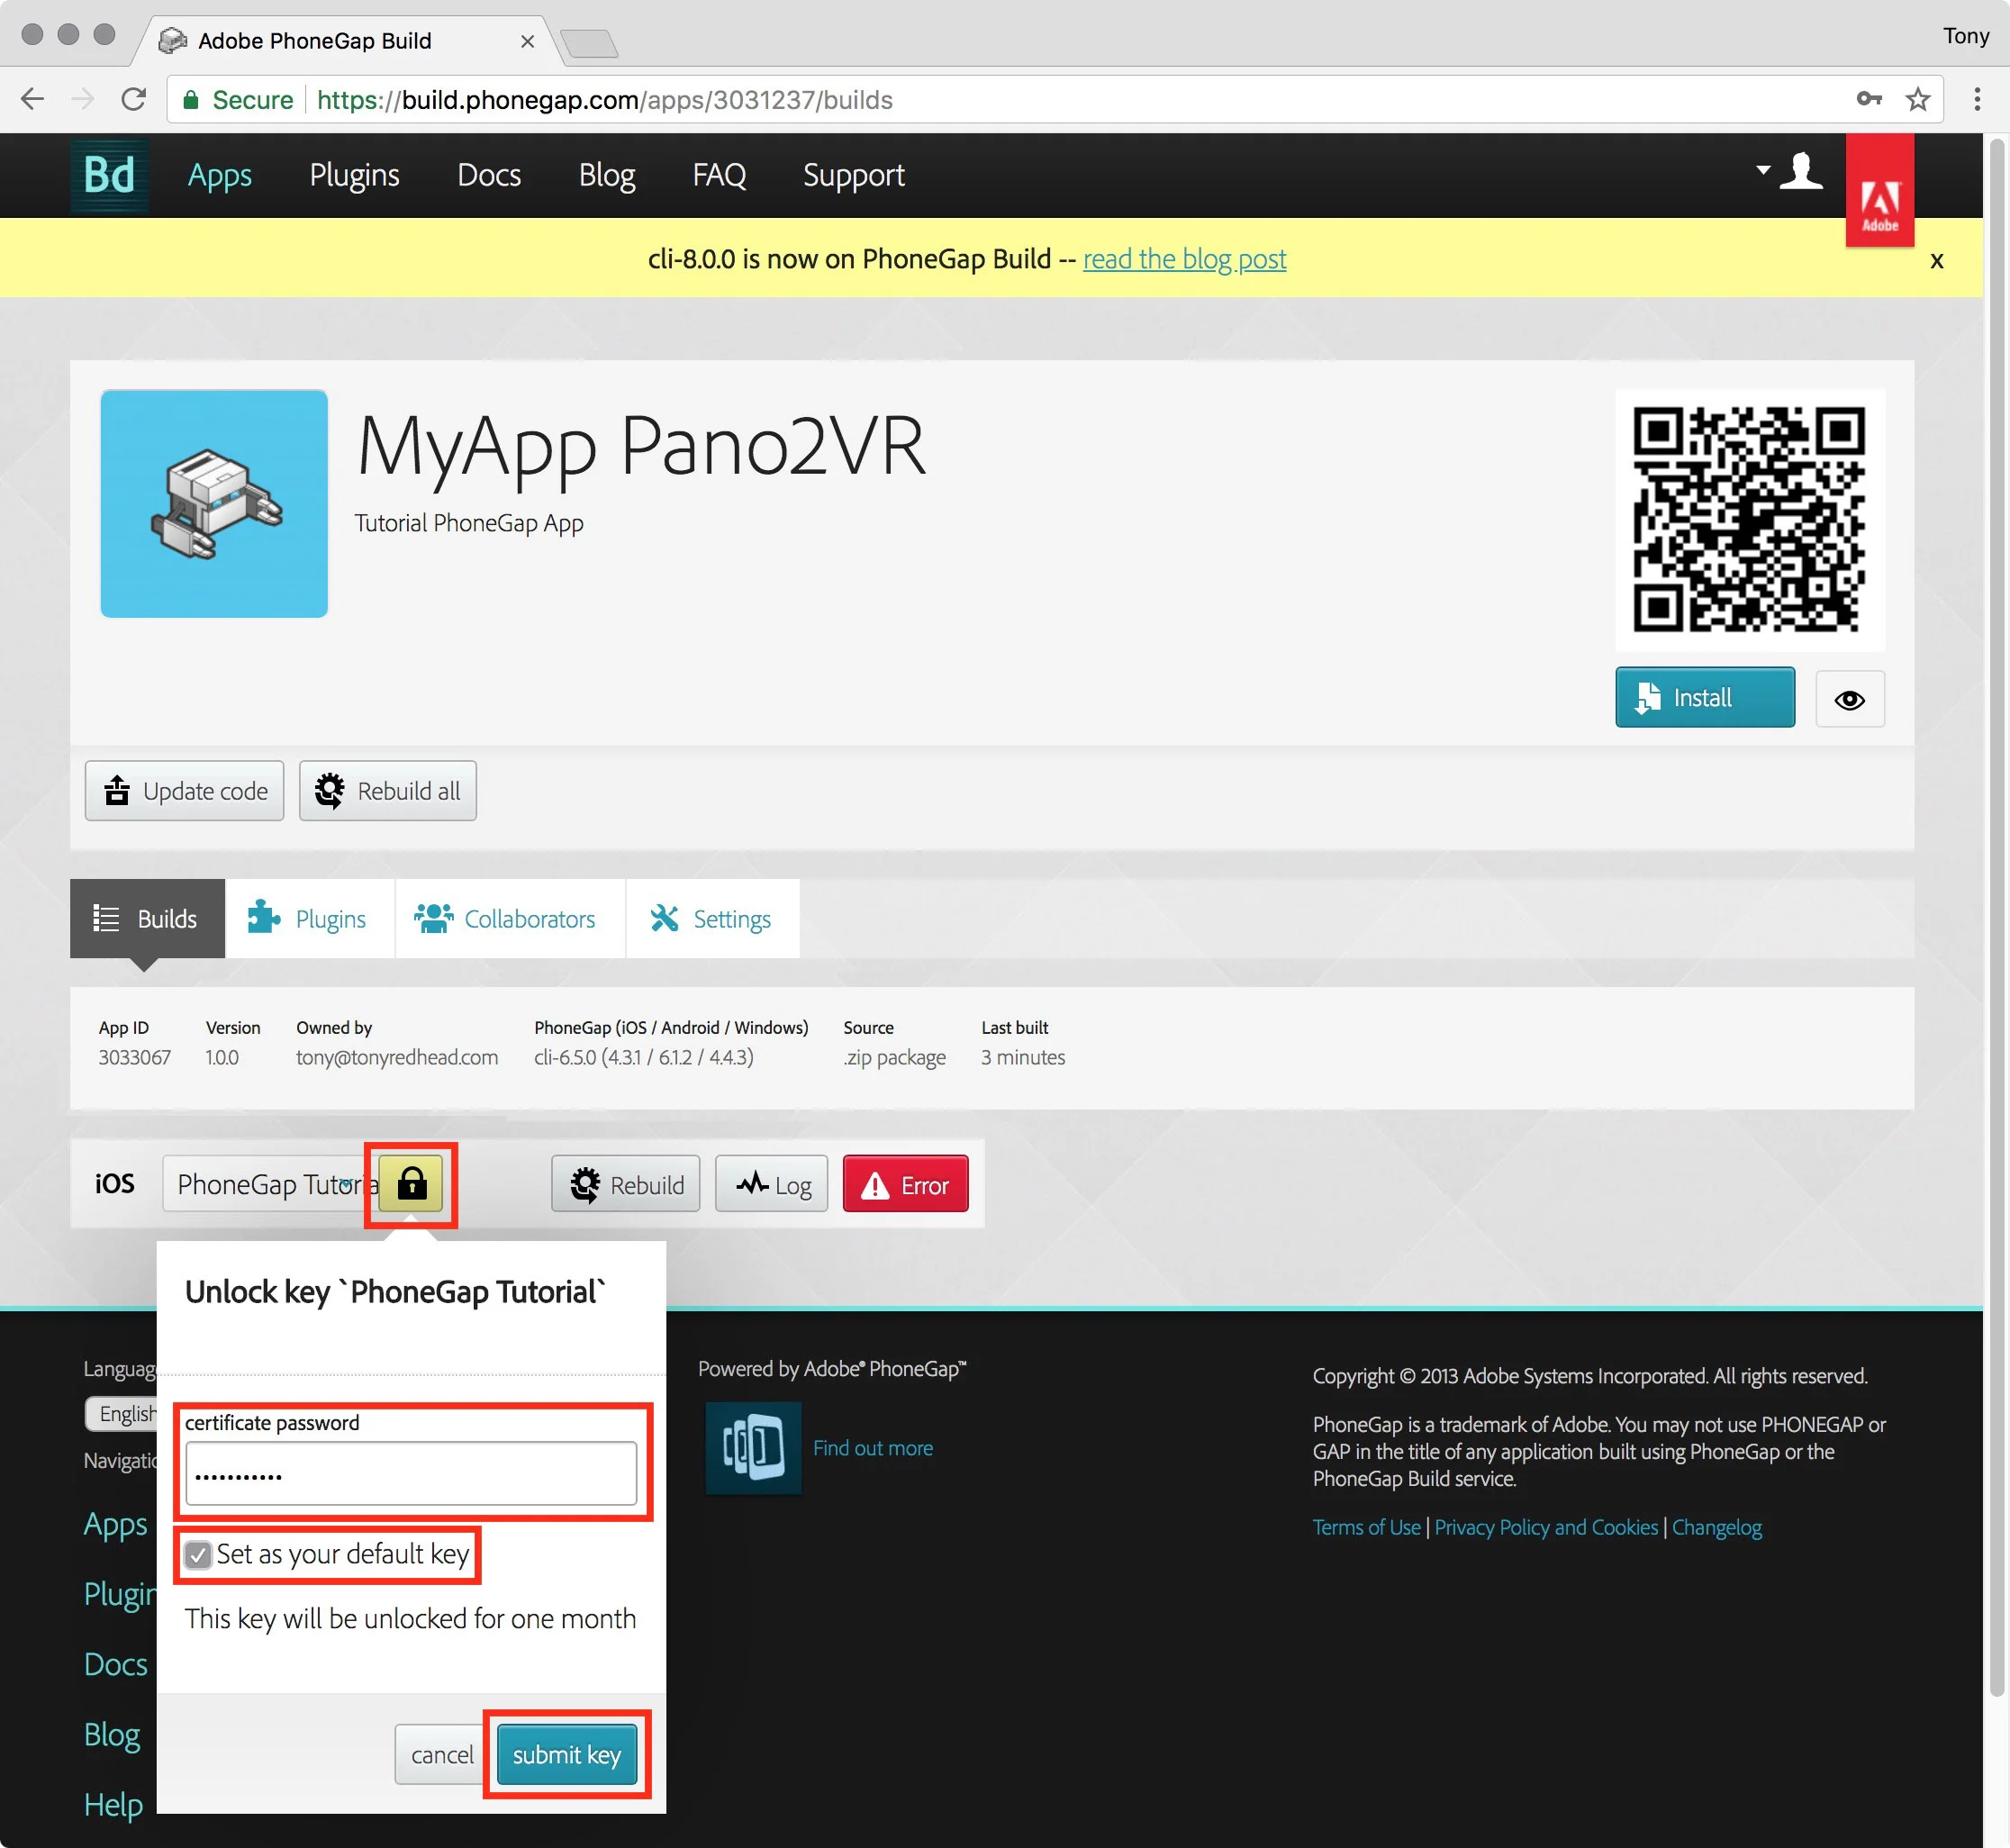Click the PhoneGap app icon in footer
The height and width of the screenshot is (1848, 2010).
point(753,1447)
